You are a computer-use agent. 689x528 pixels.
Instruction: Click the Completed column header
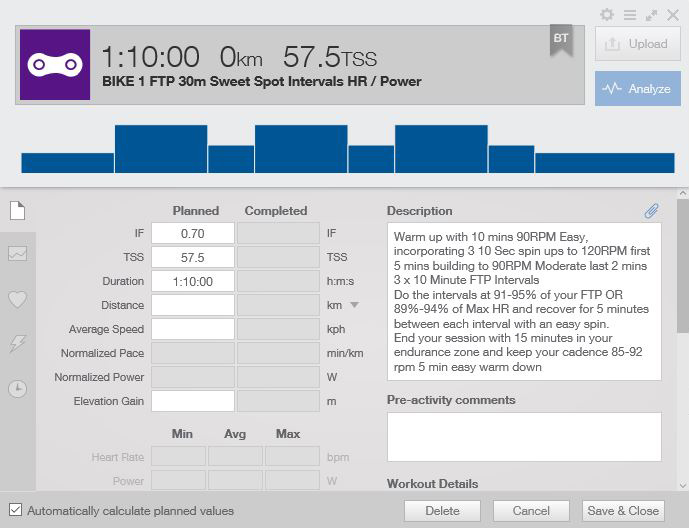(276, 211)
